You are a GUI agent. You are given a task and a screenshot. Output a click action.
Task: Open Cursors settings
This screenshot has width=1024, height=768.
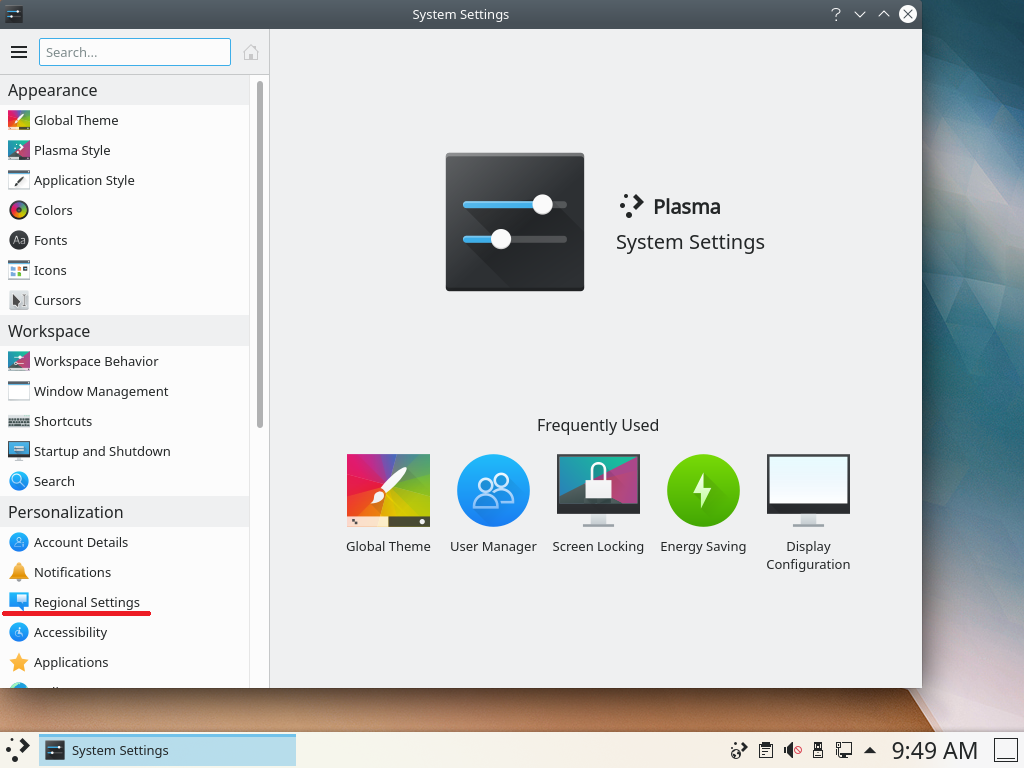click(x=124, y=300)
